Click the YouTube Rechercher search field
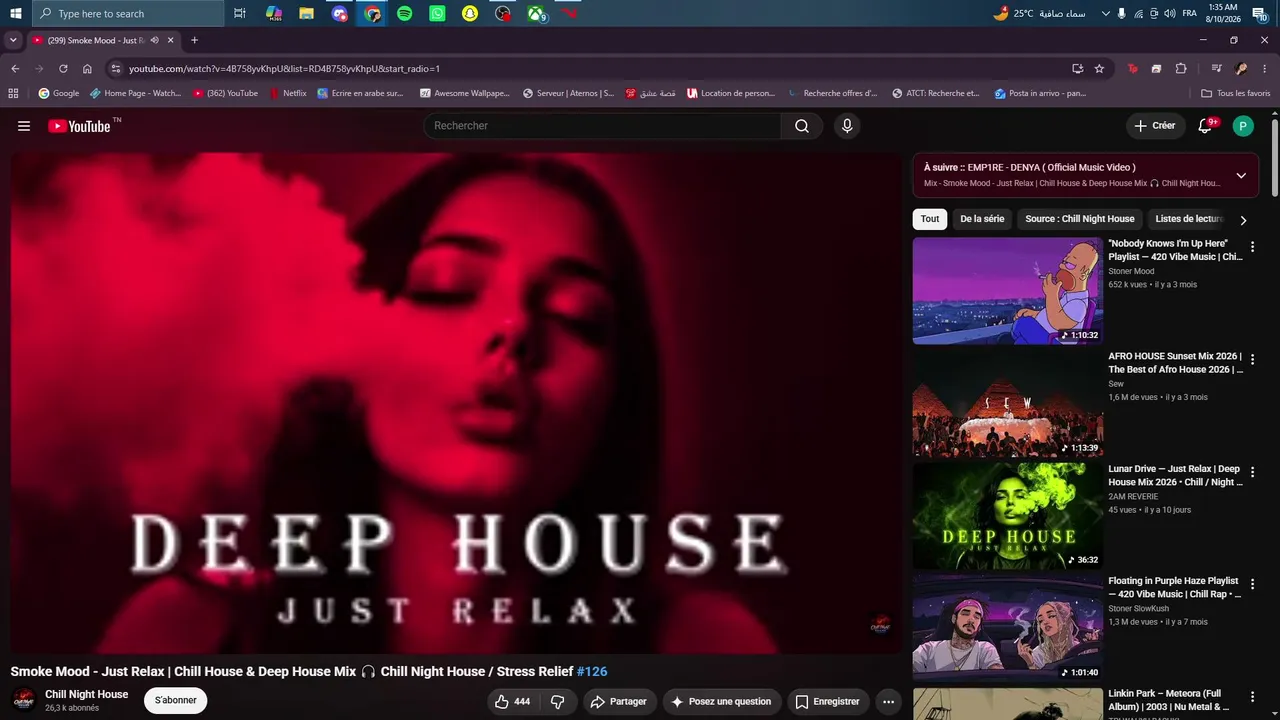 (x=603, y=126)
